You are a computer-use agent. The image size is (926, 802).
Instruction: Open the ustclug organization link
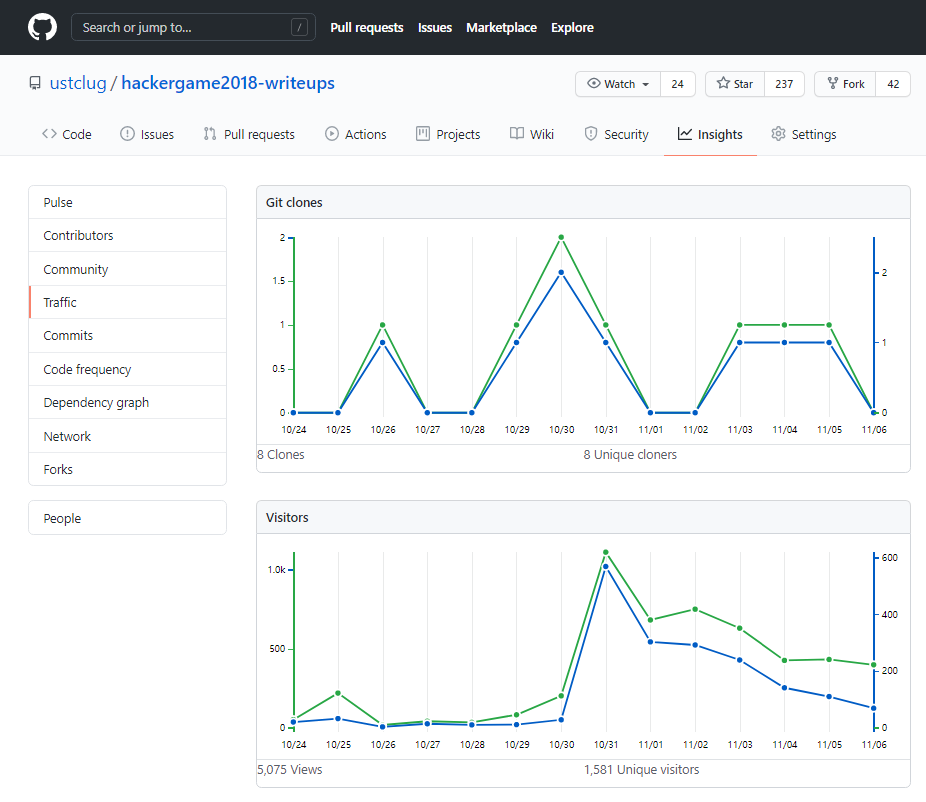[x=78, y=83]
